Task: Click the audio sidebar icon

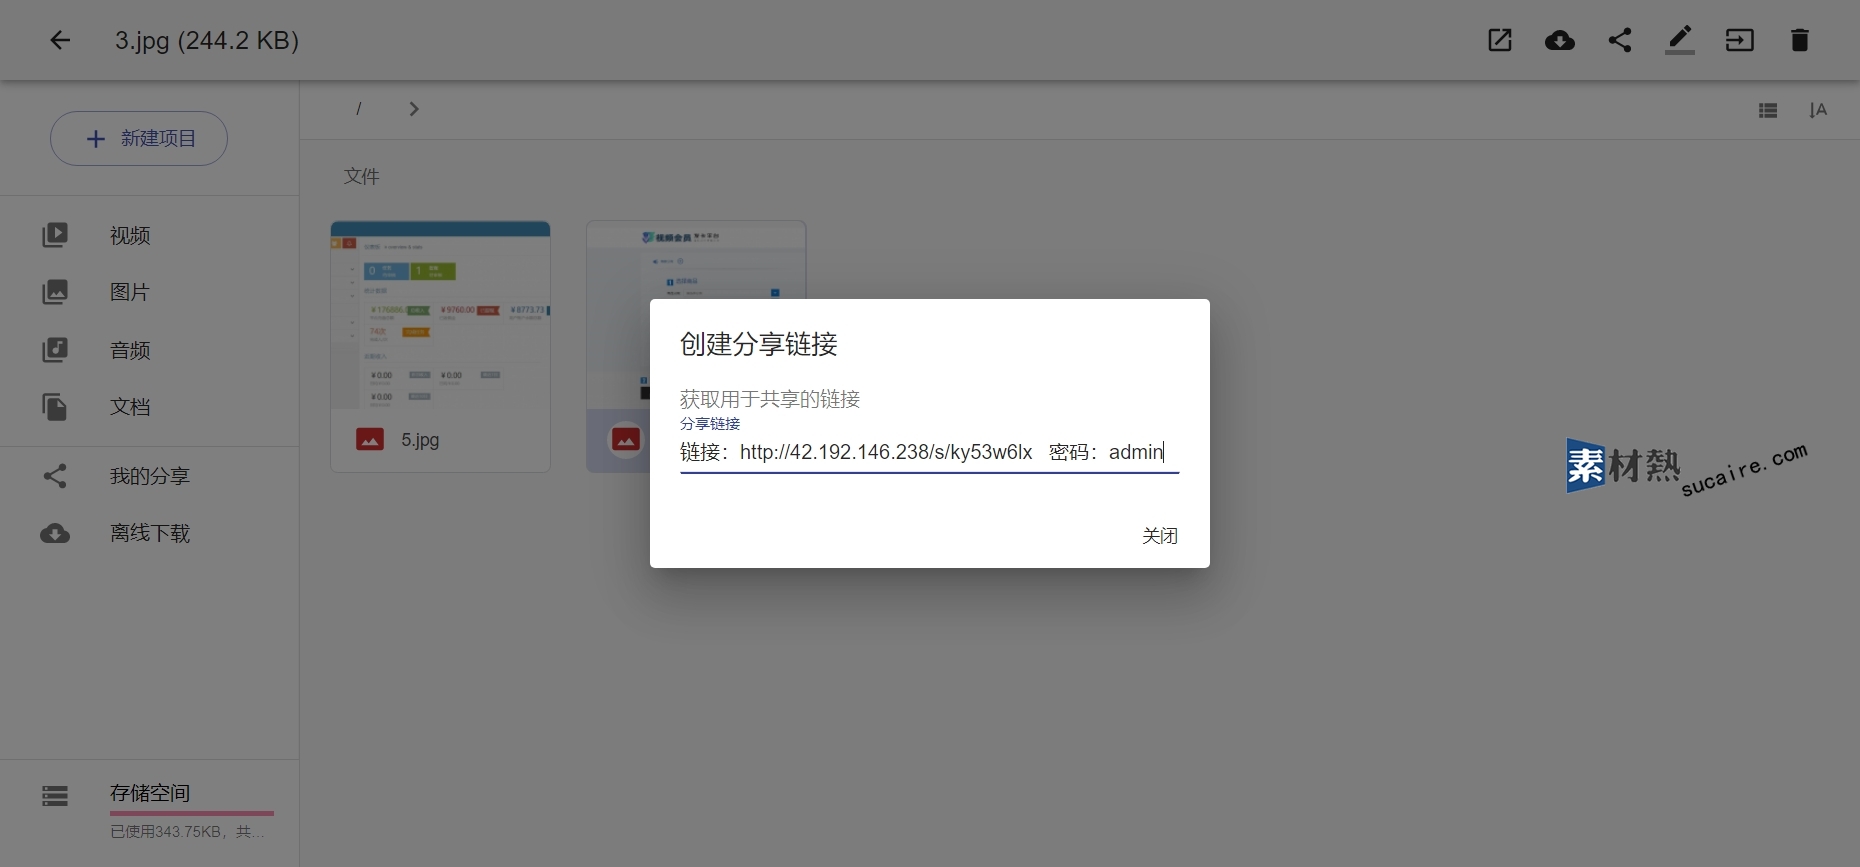Action: point(55,350)
